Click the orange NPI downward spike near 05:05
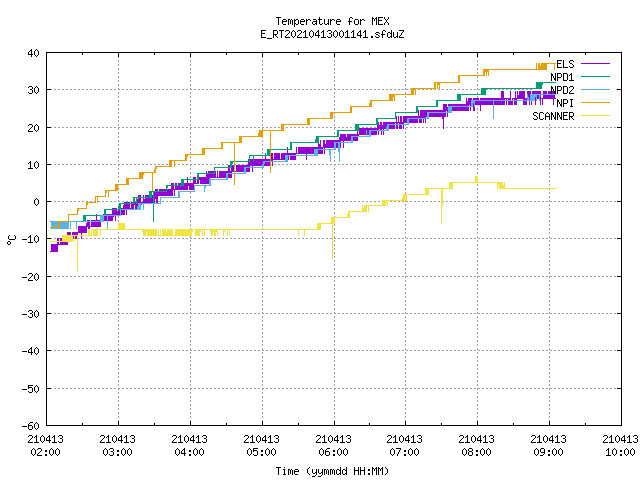The height and width of the screenshot is (480, 640). (x=270, y=152)
